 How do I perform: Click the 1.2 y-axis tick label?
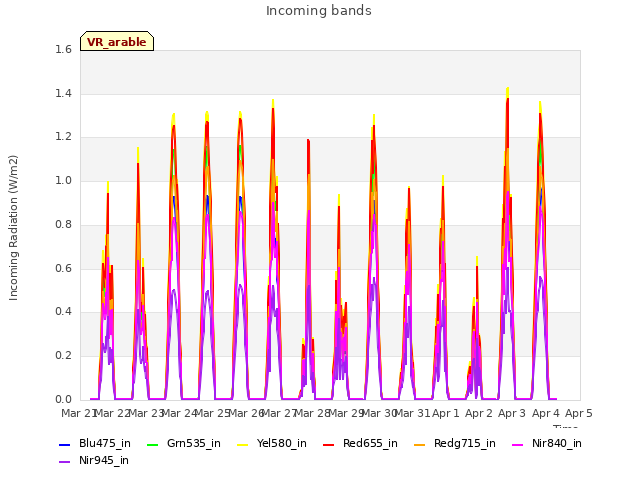tap(64, 137)
